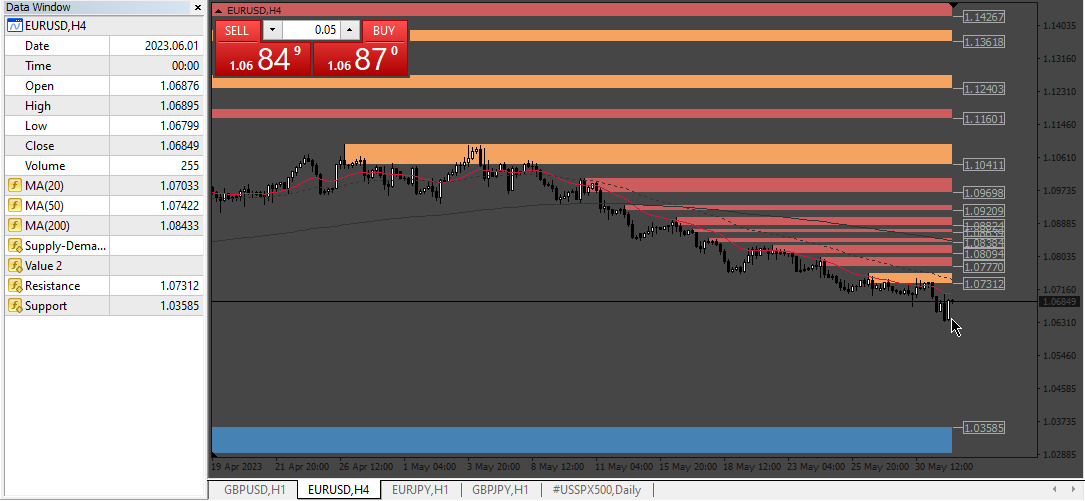Click current price marker 1.06849 on price axis
1085x501 pixels.
click(1058, 302)
